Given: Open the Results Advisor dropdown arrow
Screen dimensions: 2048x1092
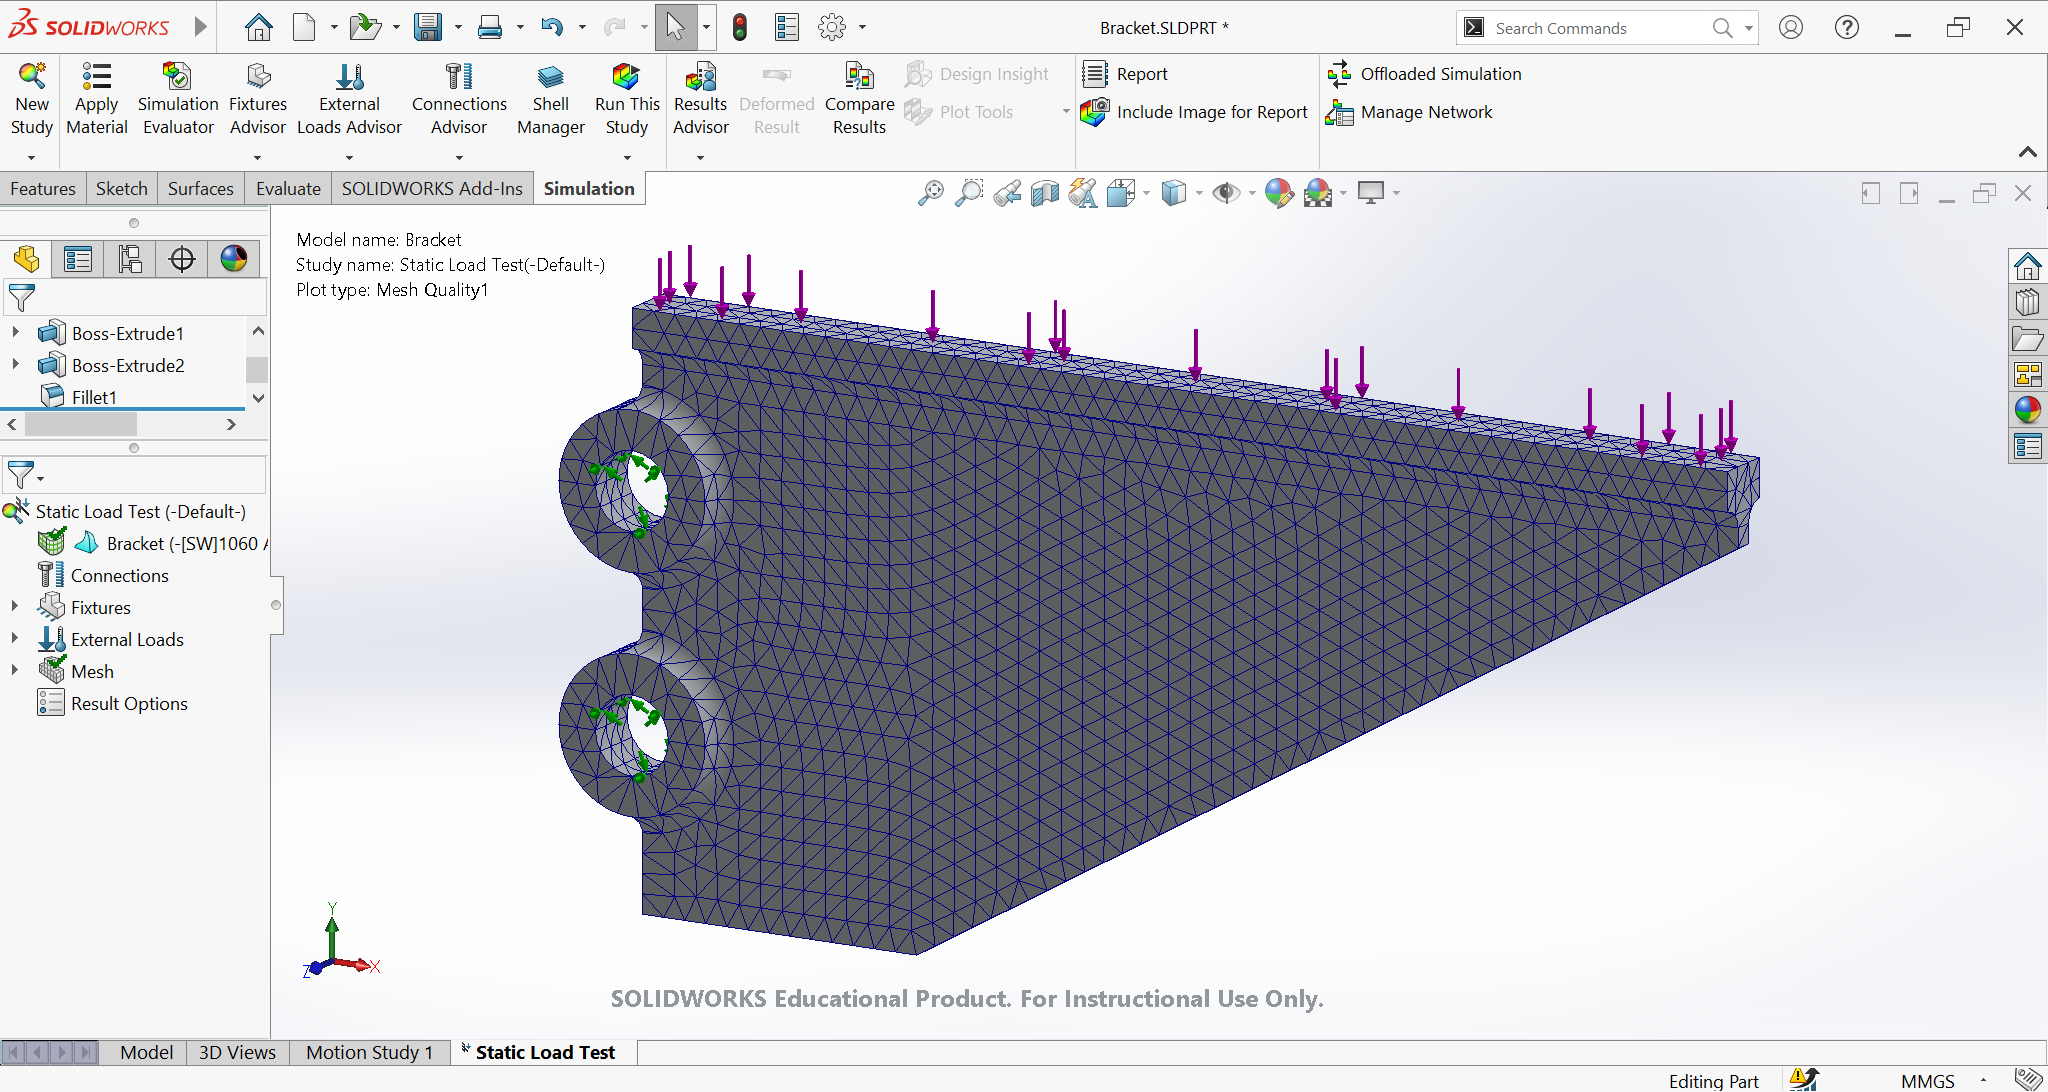Looking at the screenshot, I should pyautogui.click(x=700, y=157).
